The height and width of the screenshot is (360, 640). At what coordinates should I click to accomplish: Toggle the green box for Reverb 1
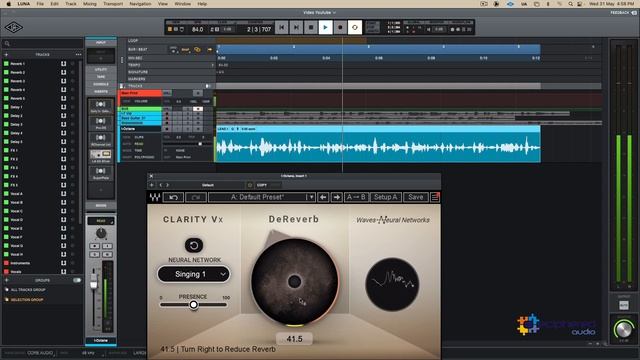tap(6, 64)
